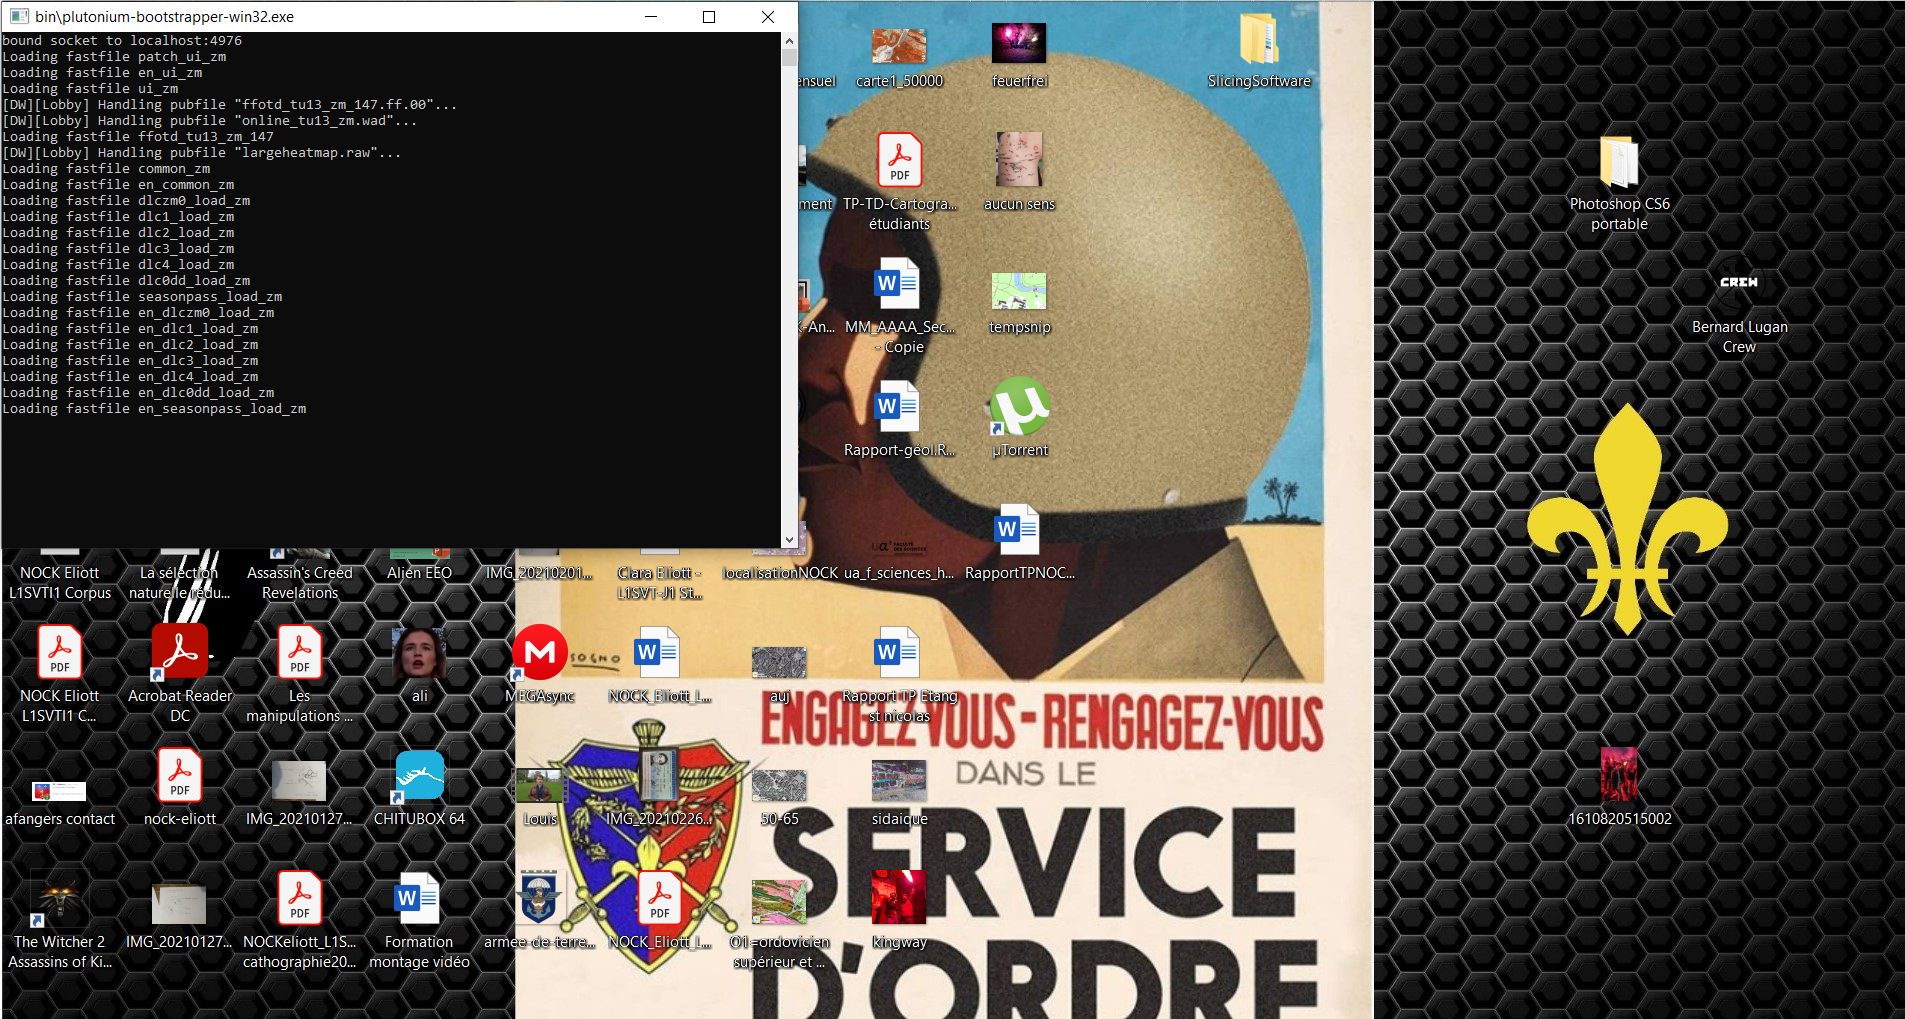Launch the CHITUBOX 64 shortcut

click(x=419, y=776)
